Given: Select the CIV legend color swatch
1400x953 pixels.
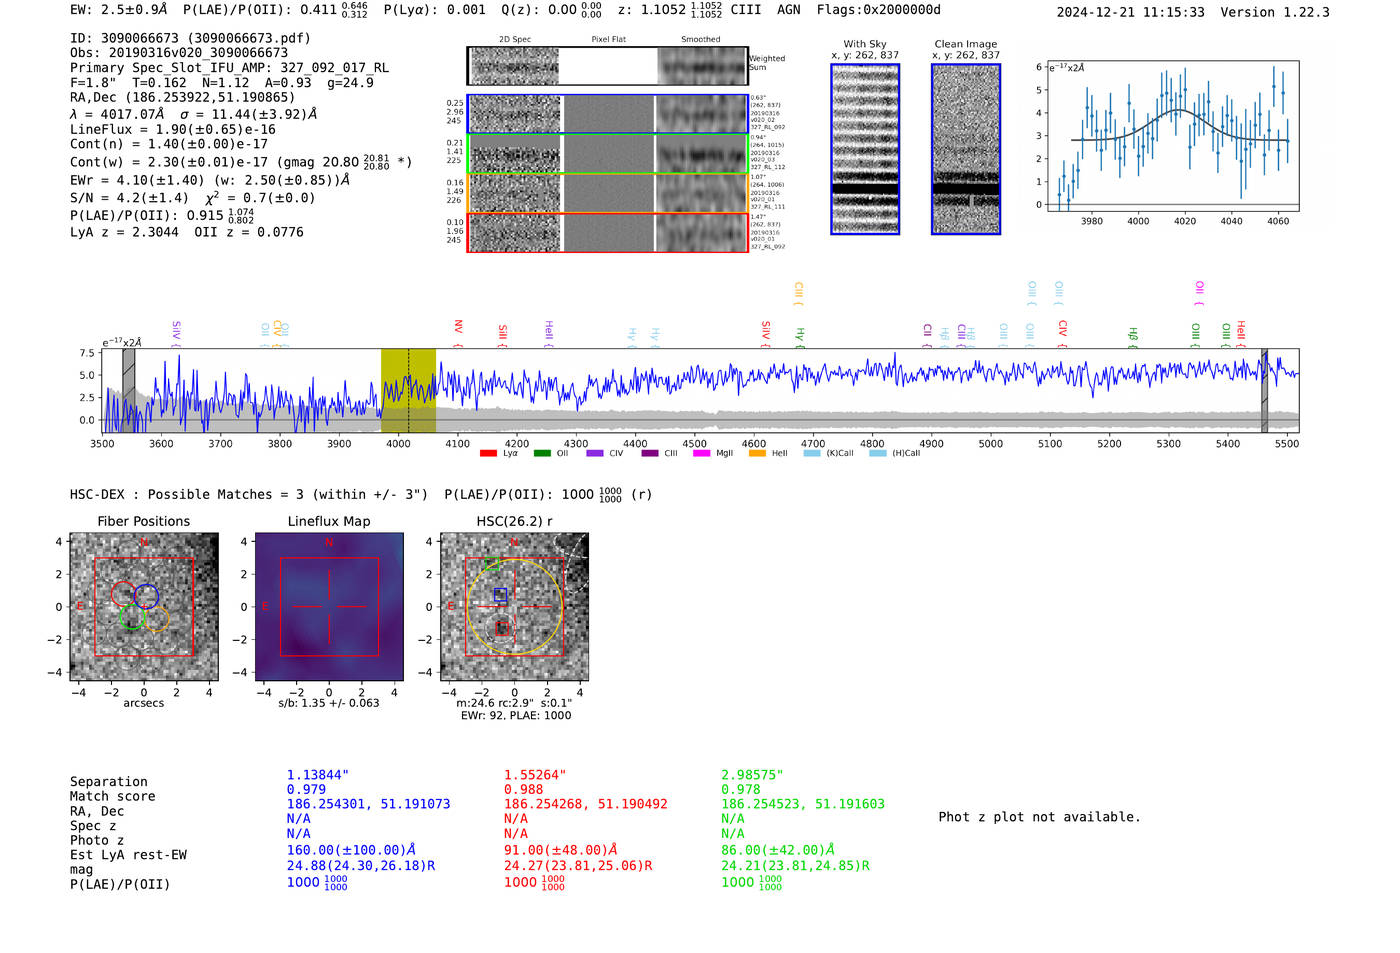Looking at the screenshot, I should tap(595, 453).
